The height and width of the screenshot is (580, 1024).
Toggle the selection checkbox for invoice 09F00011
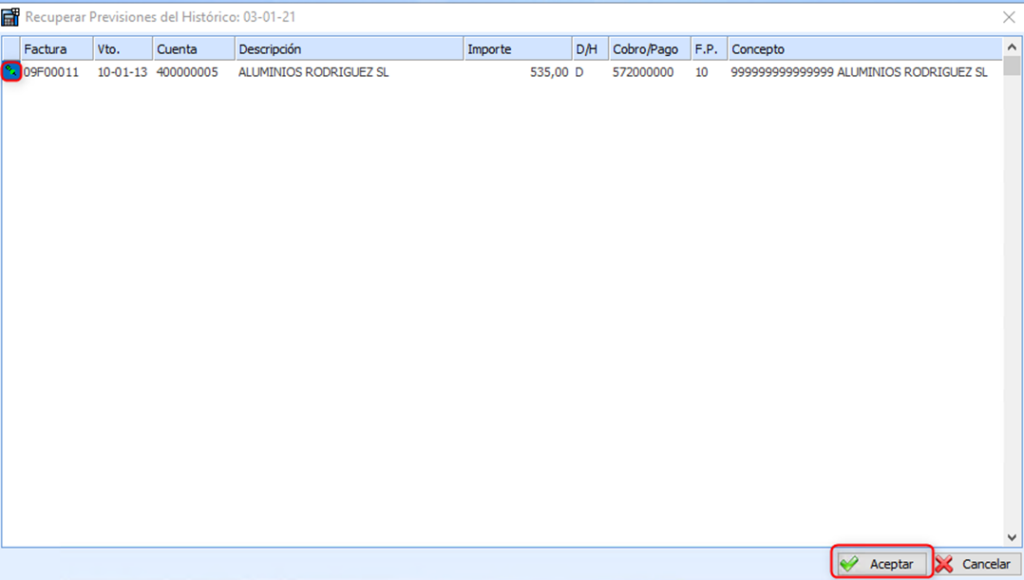click(11, 72)
